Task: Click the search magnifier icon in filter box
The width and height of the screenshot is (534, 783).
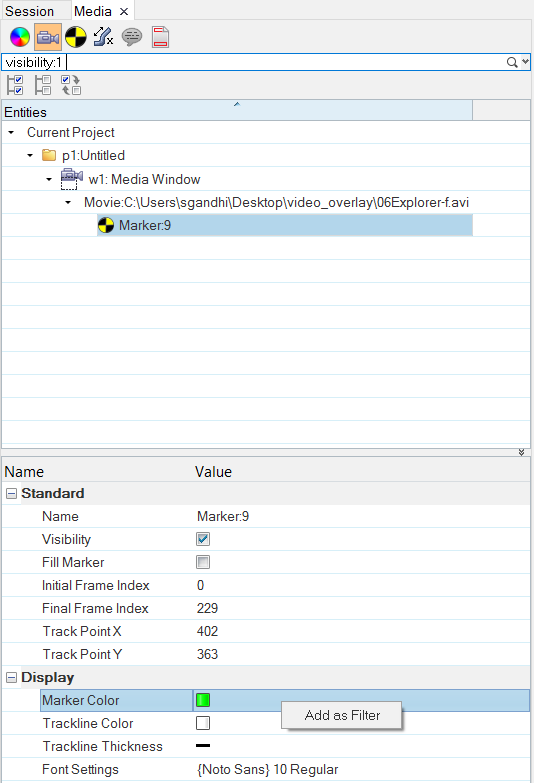Action: tap(512, 62)
